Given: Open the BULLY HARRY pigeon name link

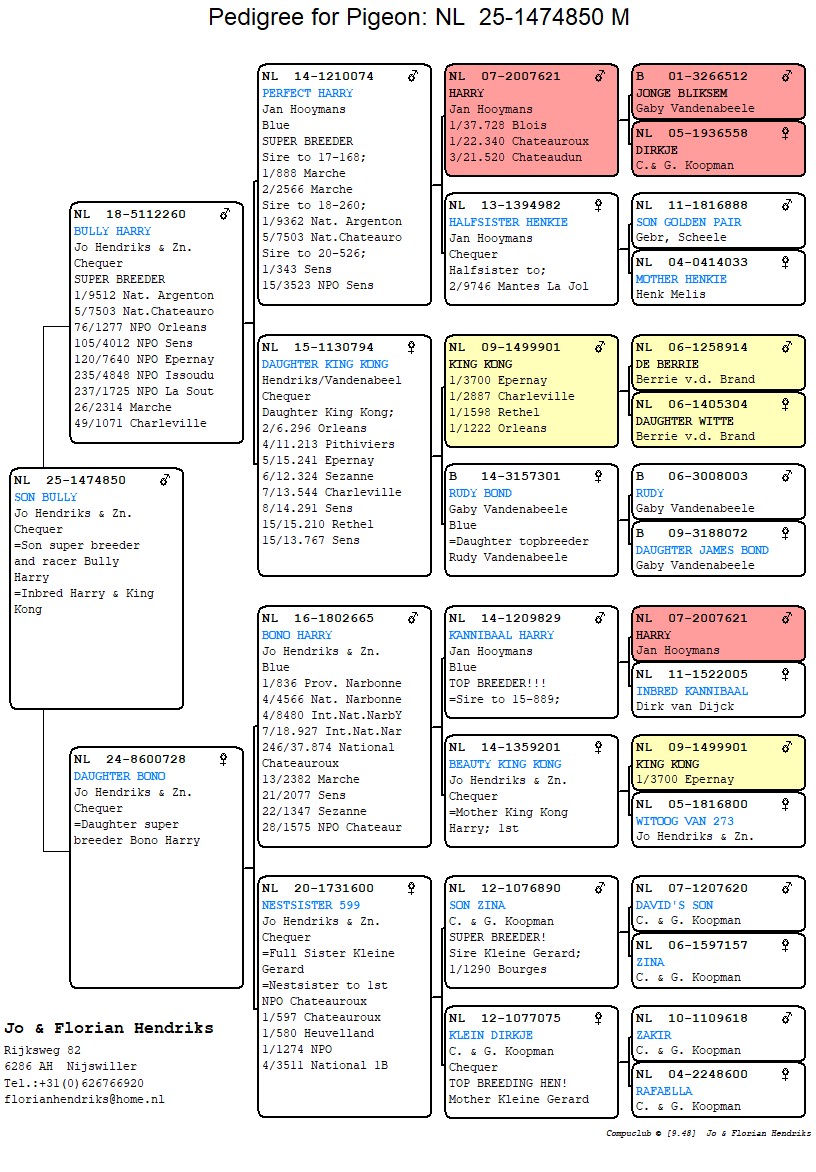Looking at the screenshot, I should click(112, 231).
